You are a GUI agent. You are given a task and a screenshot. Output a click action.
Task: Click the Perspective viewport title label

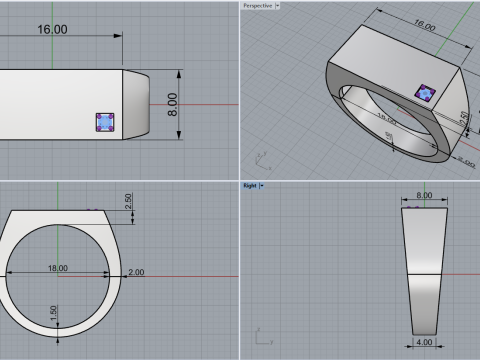[257, 6]
